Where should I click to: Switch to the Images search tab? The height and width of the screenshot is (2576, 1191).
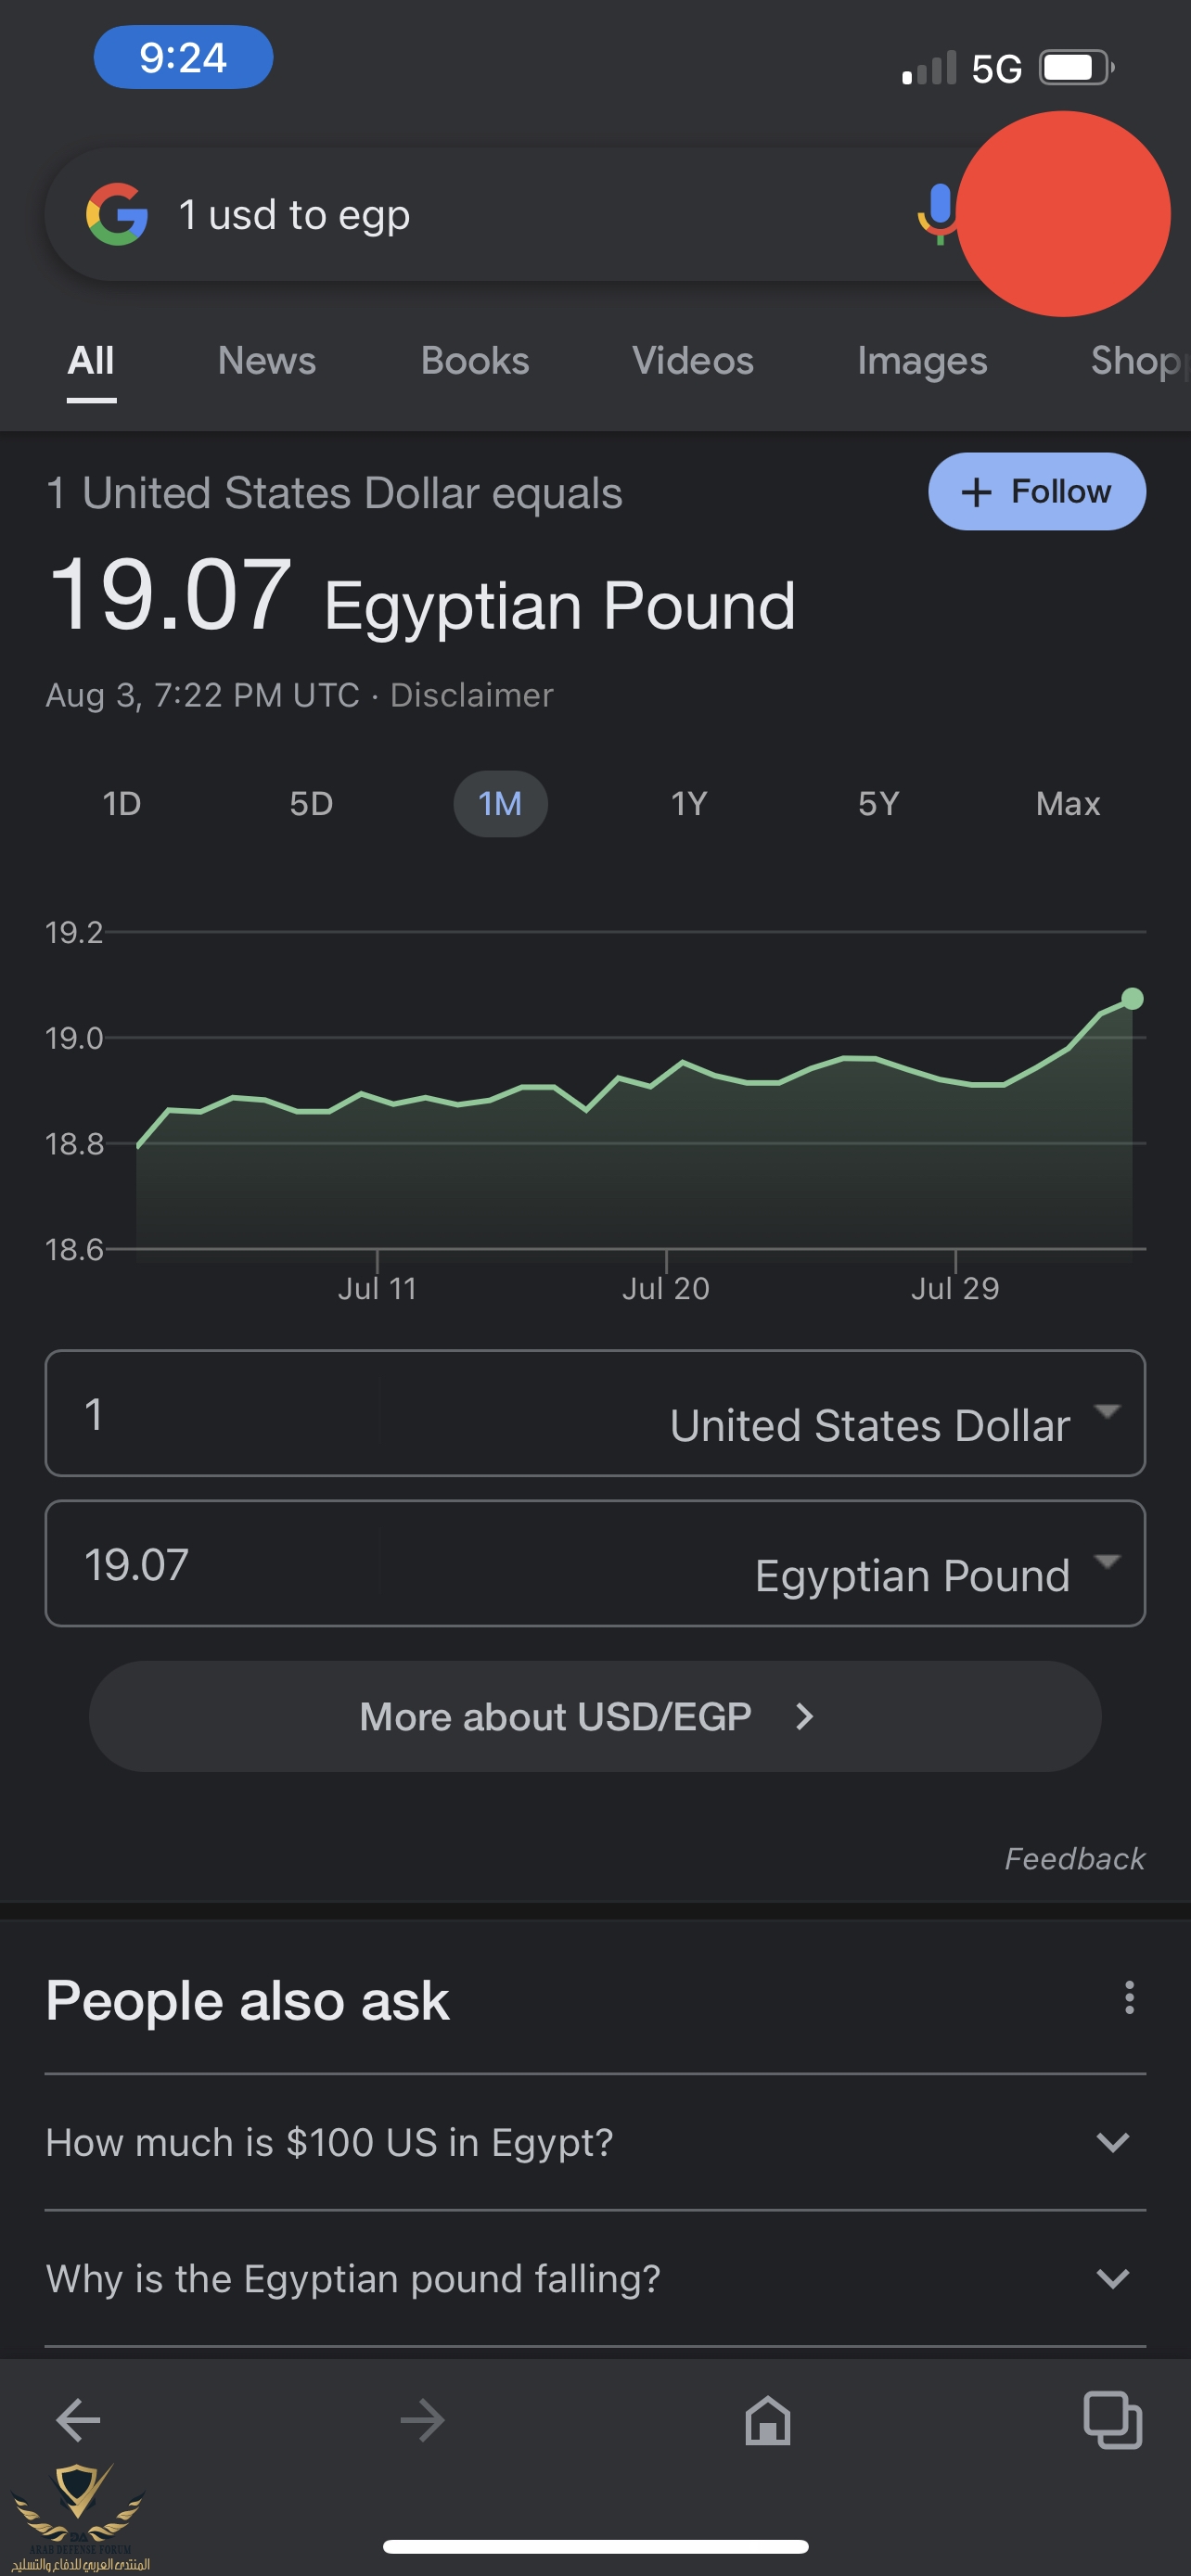(921, 361)
